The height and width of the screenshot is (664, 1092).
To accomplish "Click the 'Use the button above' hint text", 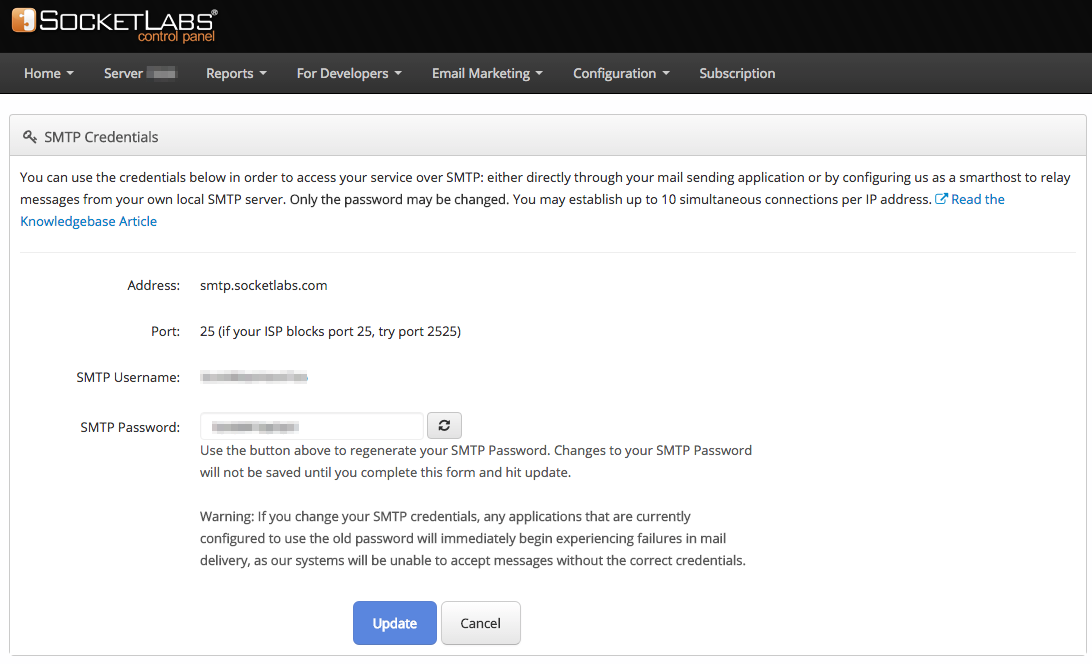I will coord(476,461).
